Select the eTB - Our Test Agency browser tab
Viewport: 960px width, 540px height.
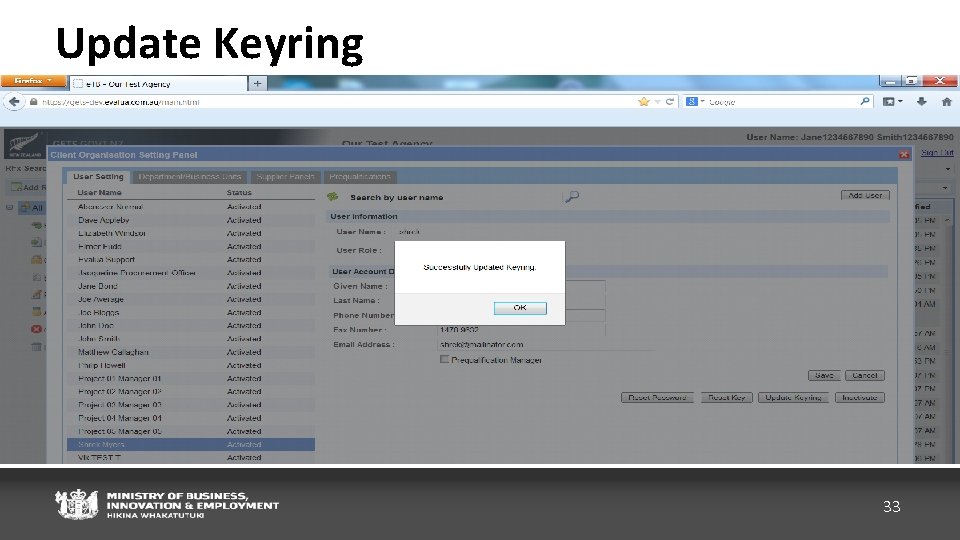(159, 83)
